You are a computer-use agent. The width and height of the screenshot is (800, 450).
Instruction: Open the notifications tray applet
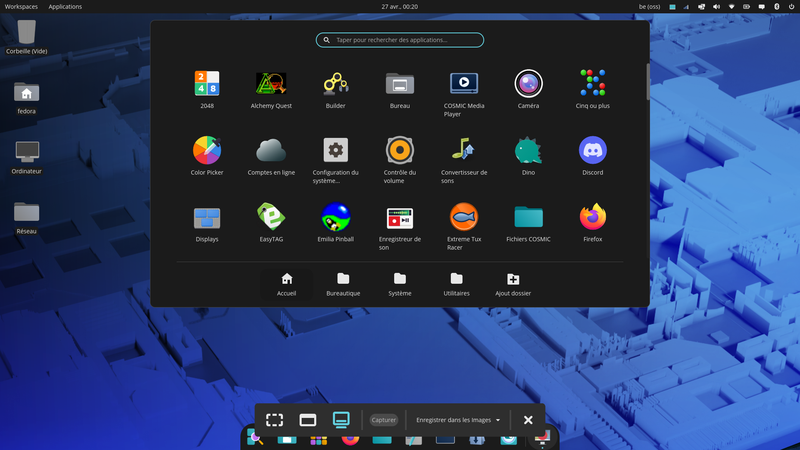(761, 7)
